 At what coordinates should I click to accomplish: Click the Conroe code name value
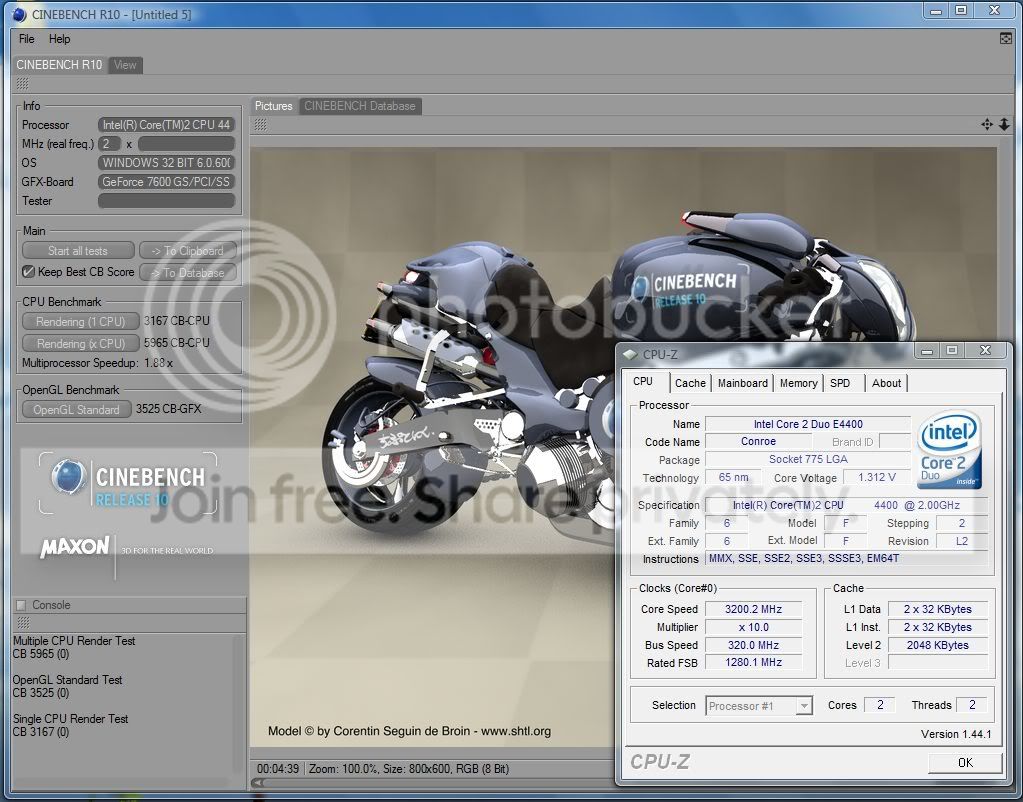click(x=758, y=442)
